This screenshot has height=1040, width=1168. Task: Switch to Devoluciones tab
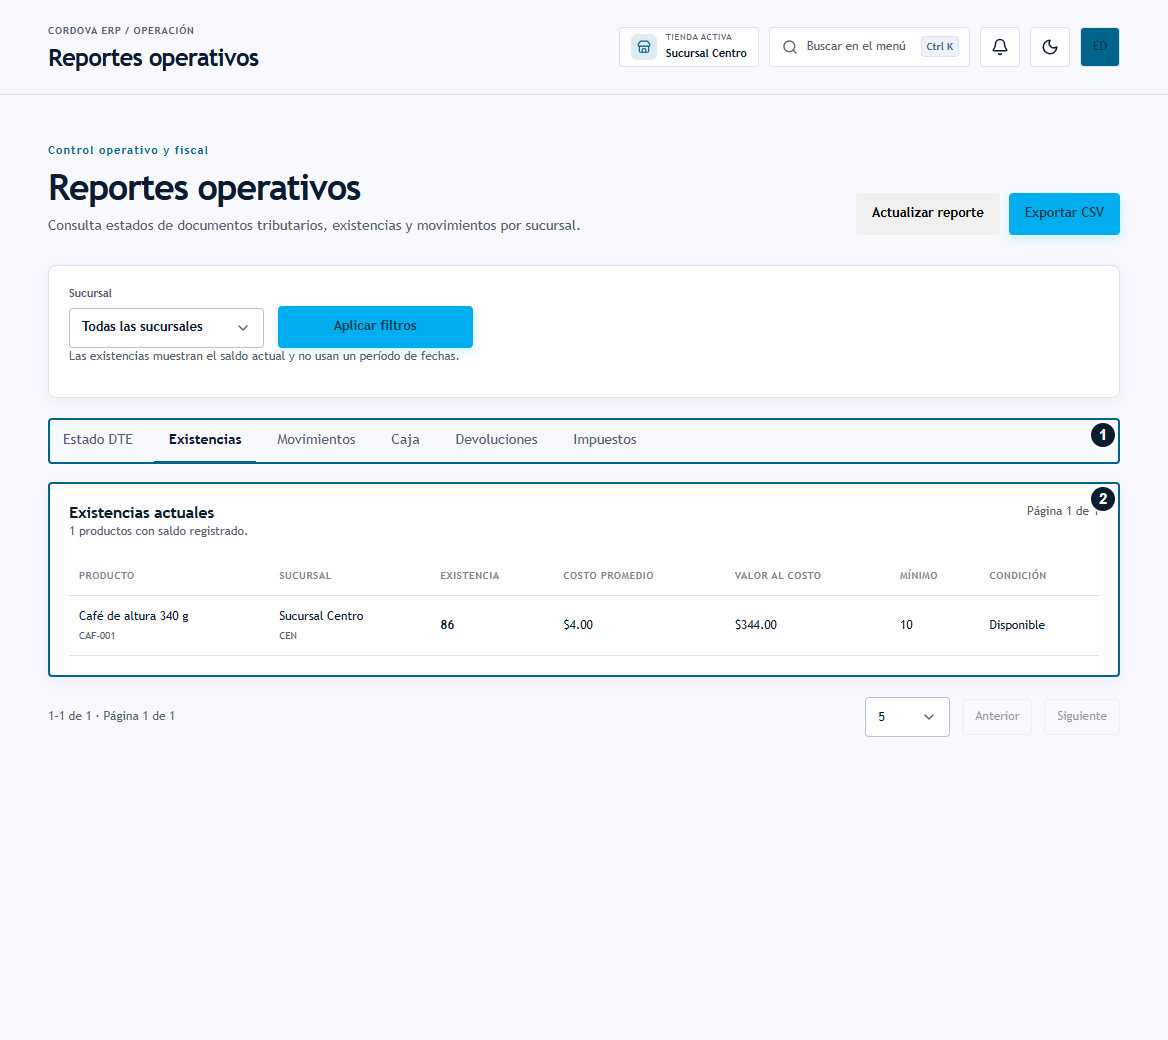click(496, 440)
